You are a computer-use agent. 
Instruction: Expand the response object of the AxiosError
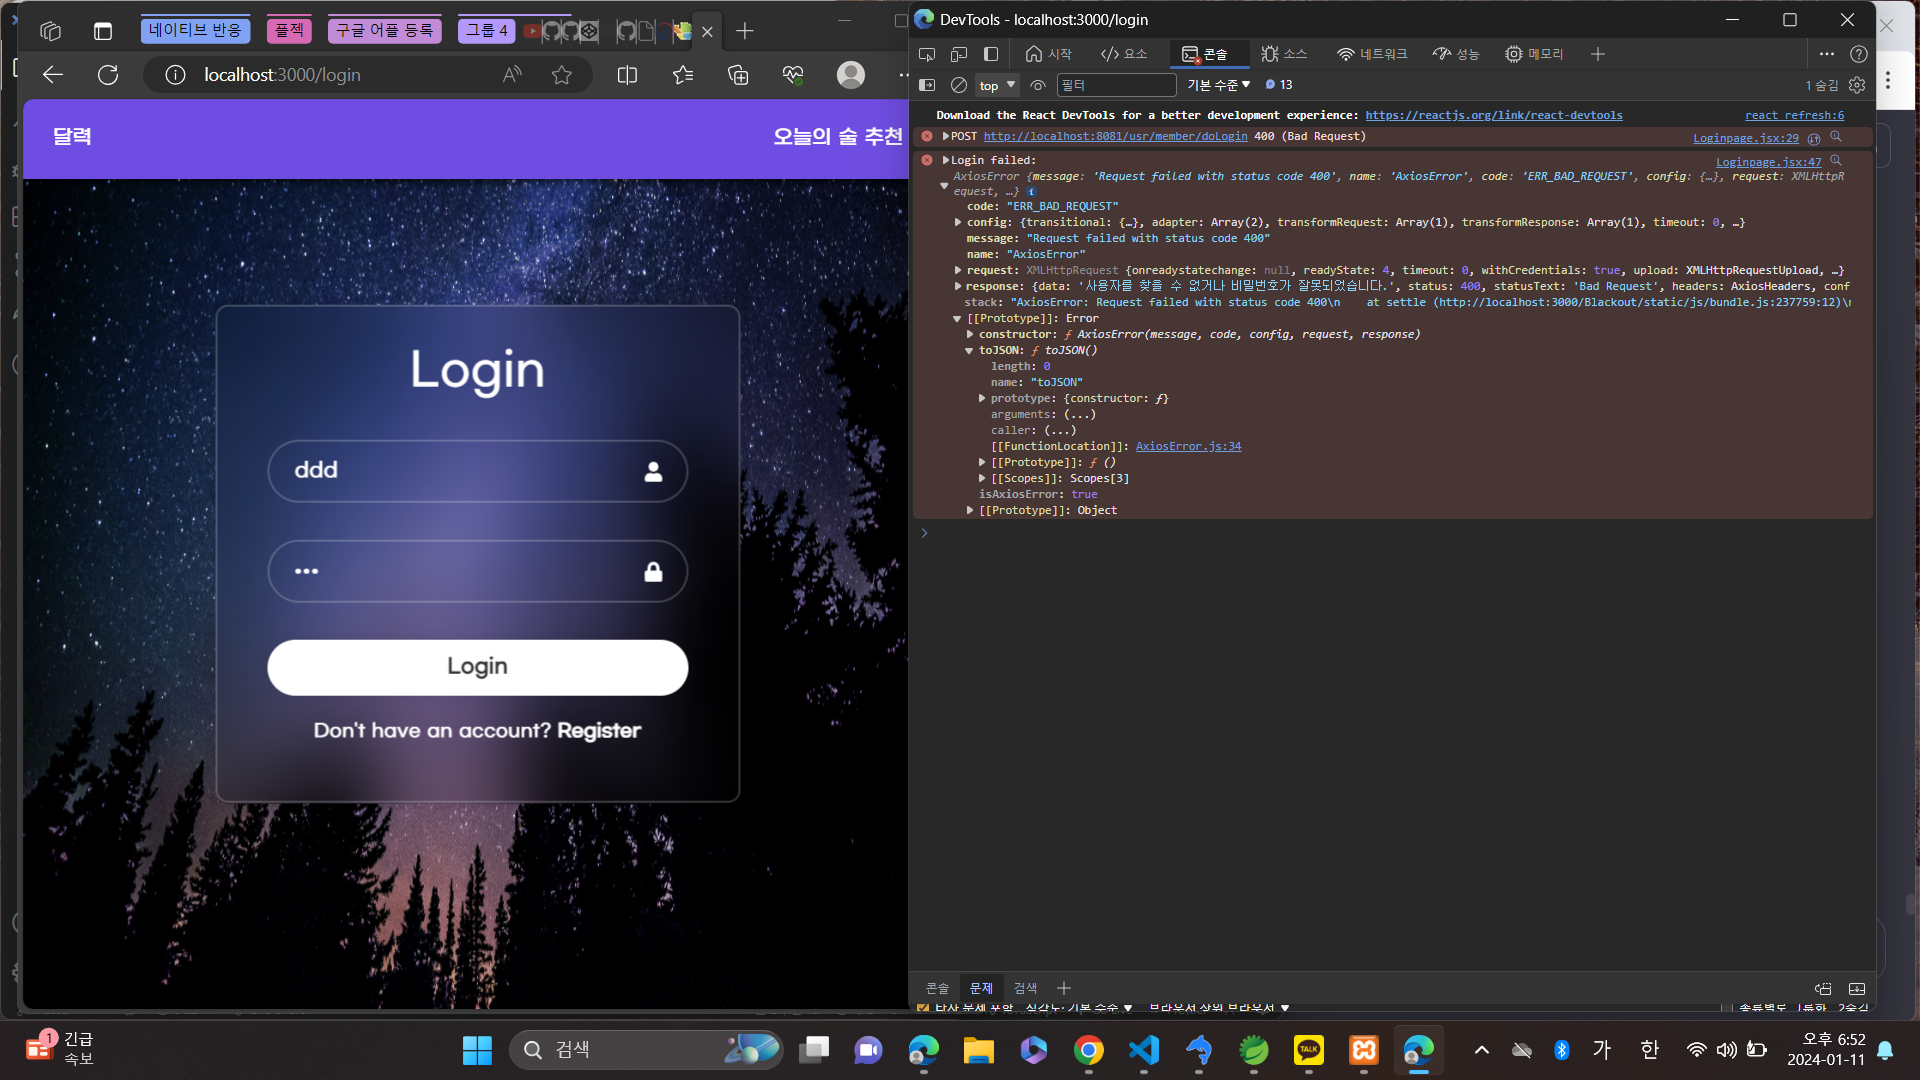(961, 286)
